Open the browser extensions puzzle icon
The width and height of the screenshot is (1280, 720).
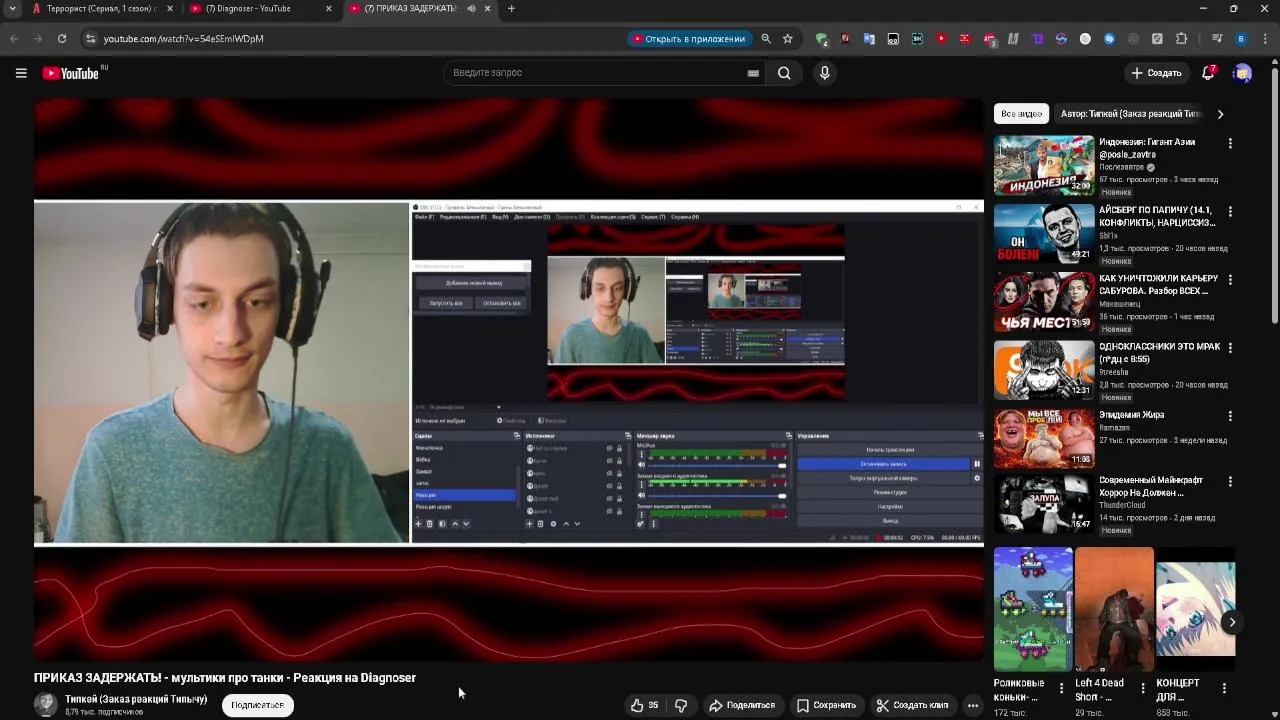pos(1181,39)
